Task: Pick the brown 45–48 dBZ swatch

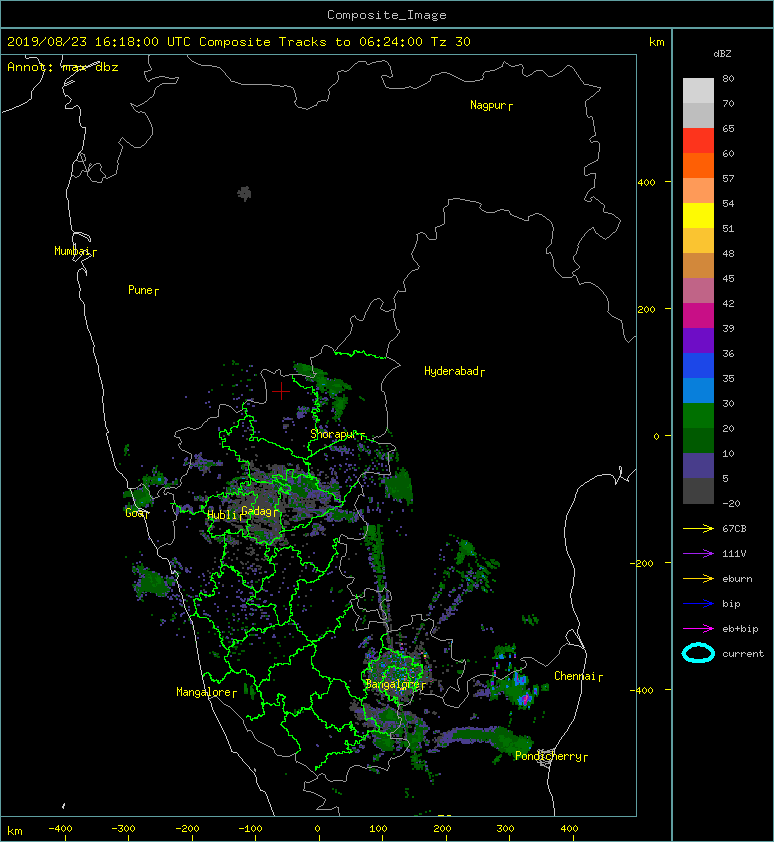Action: pos(698,266)
